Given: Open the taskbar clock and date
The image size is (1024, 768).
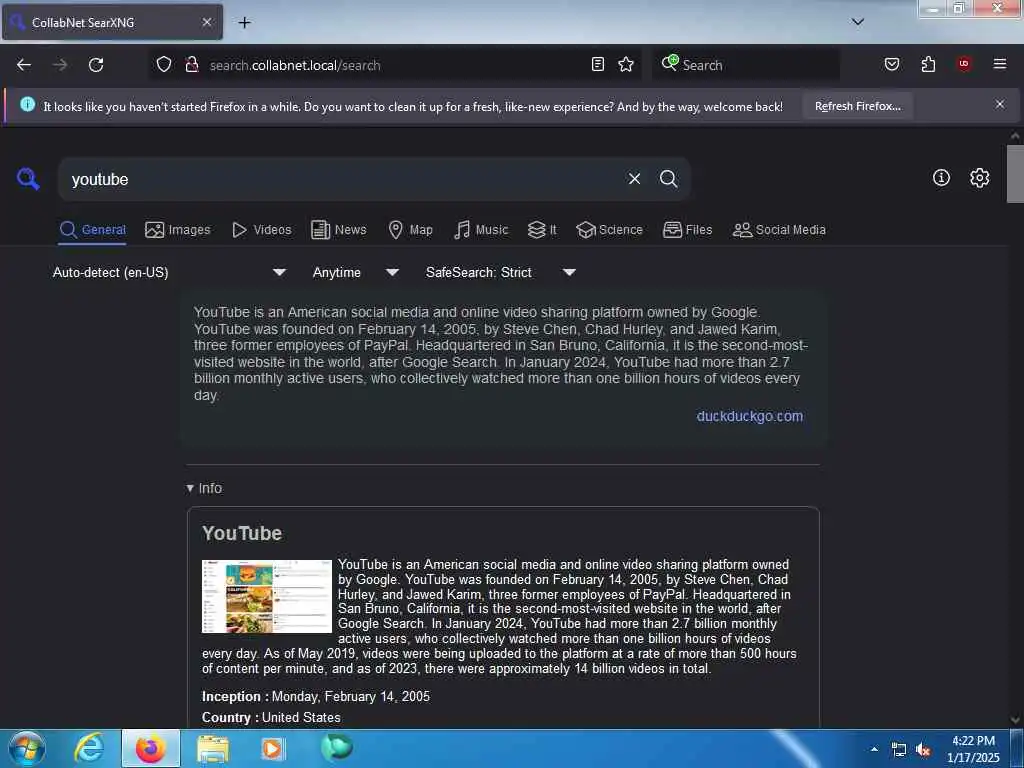Looking at the screenshot, I should (973, 749).
